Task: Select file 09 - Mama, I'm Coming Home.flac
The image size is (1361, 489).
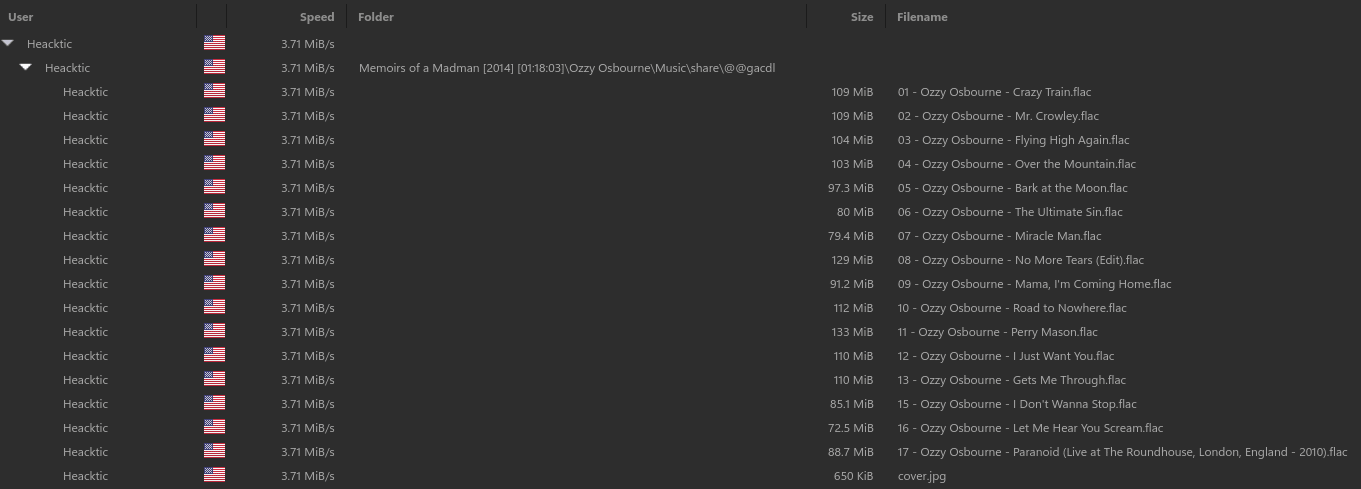Action: (1034, 284)
